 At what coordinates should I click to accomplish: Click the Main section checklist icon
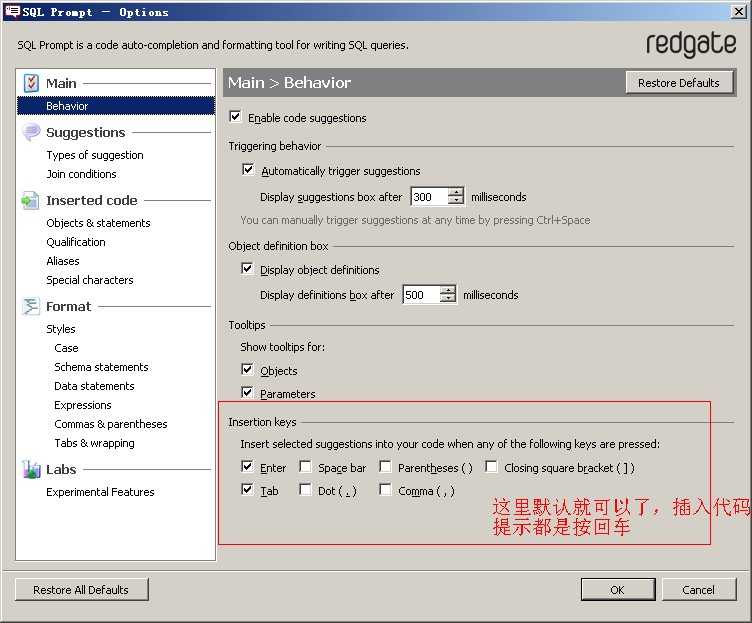31,83
